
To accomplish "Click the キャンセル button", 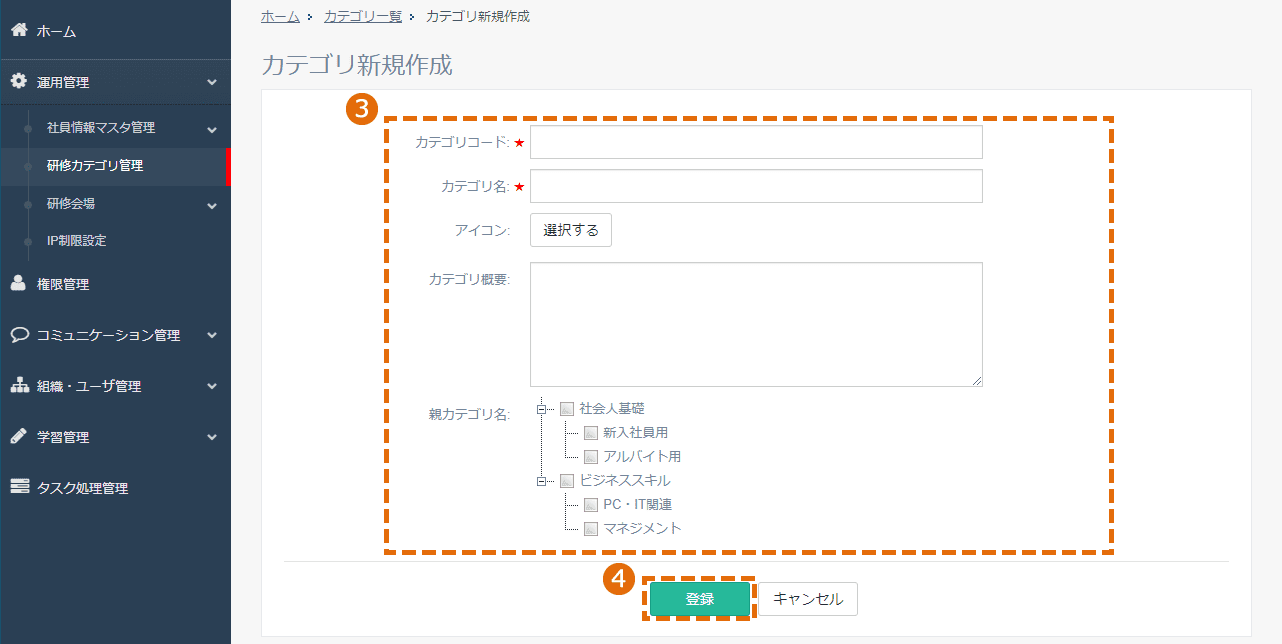I will click(x=808, y=599).
